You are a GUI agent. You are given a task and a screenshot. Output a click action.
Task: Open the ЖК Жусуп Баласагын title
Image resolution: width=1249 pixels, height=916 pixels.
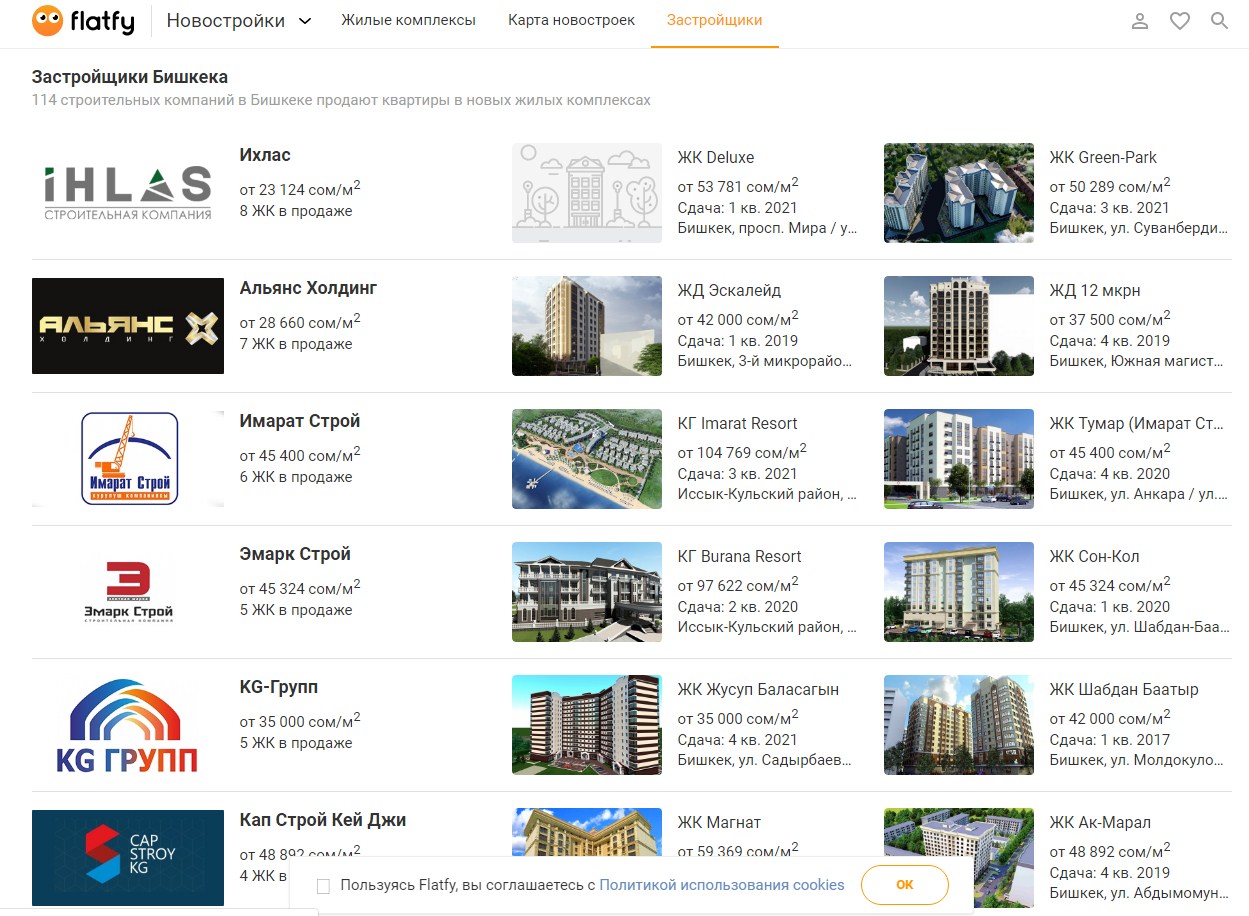click(x=758, y=689)
